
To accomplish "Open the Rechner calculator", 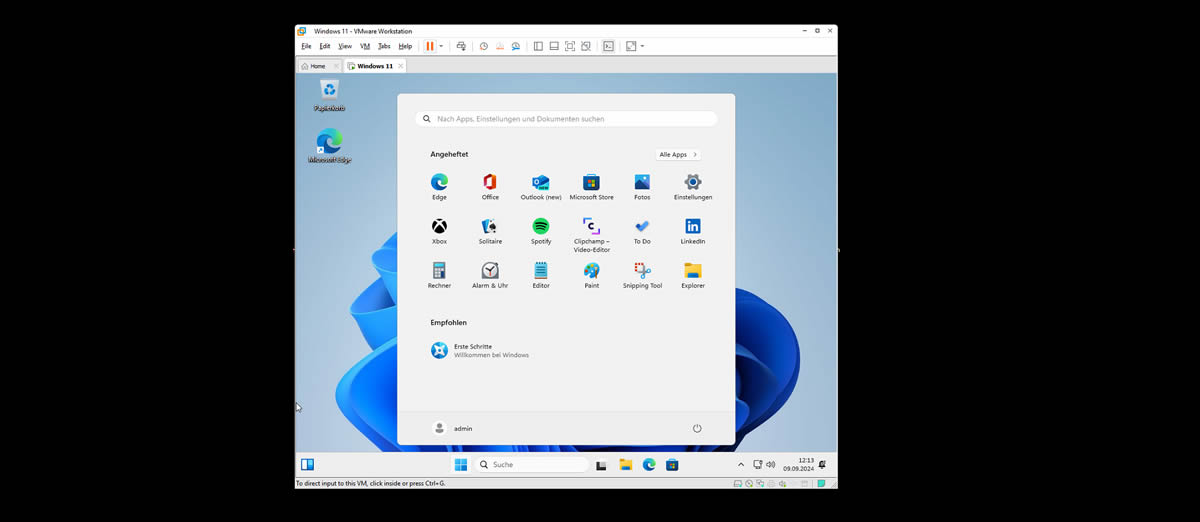I will (x=439, y=275).
